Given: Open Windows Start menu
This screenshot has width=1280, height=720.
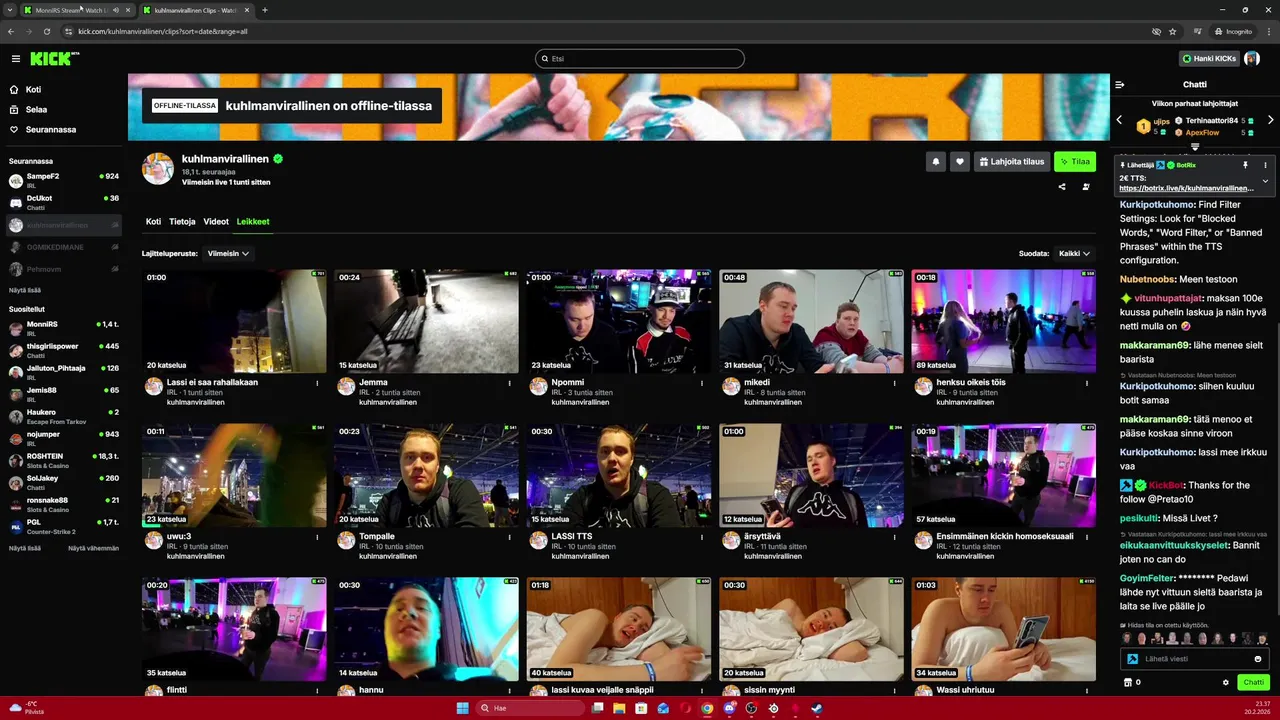Looking at the screenshot, I should 462,708.
